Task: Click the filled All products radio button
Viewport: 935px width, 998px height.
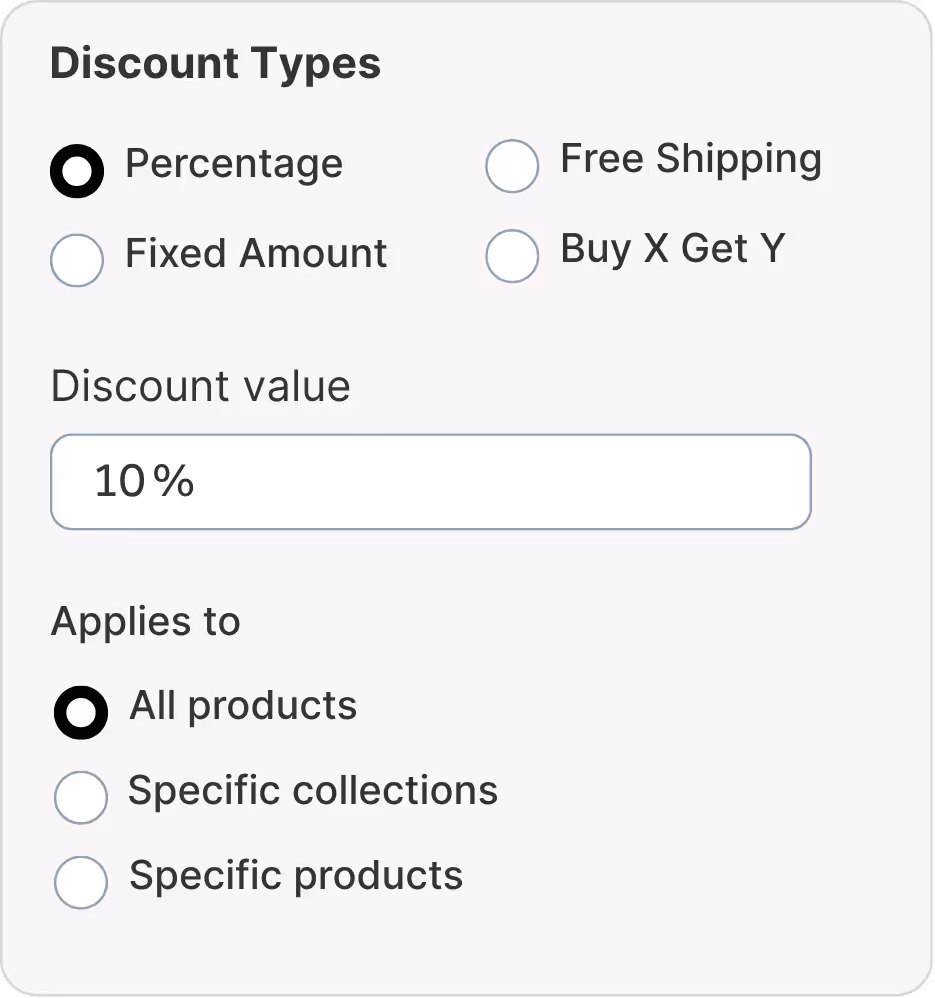Action: (x=80, y=712)
